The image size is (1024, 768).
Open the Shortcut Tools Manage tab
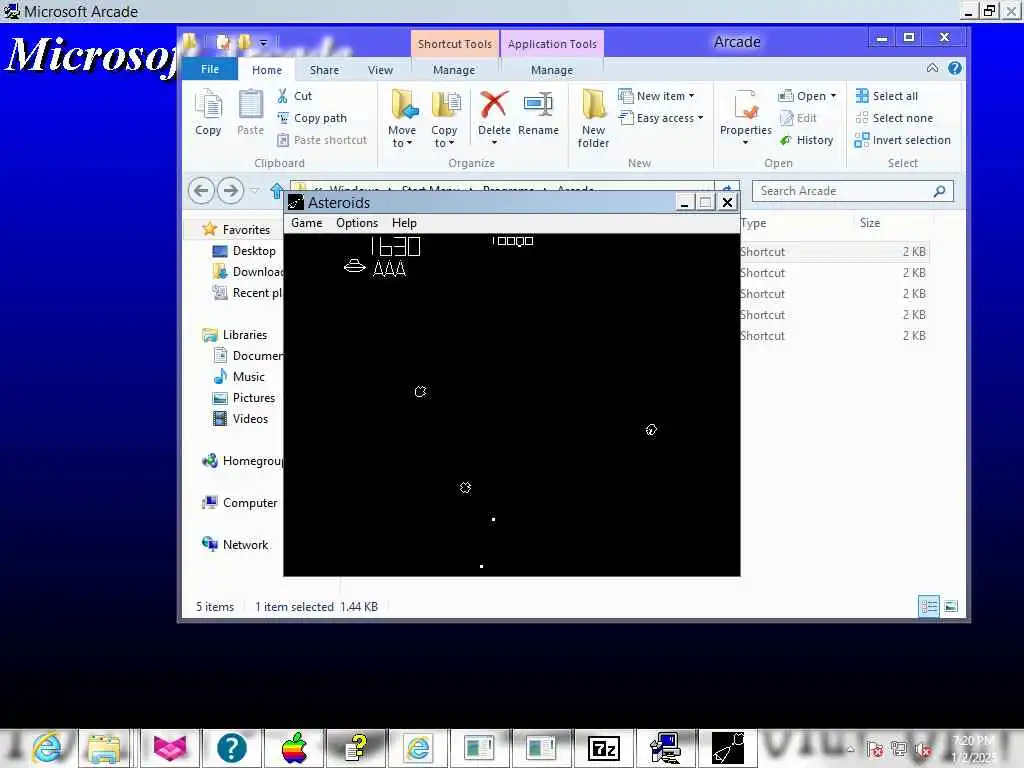(454, 70)
